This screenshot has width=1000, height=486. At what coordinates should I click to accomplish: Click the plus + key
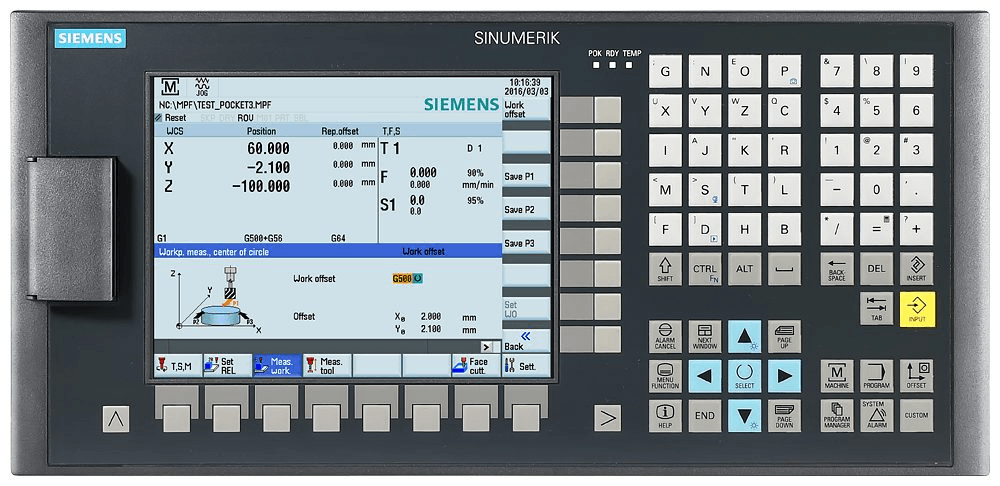click(x=916, y=230)
